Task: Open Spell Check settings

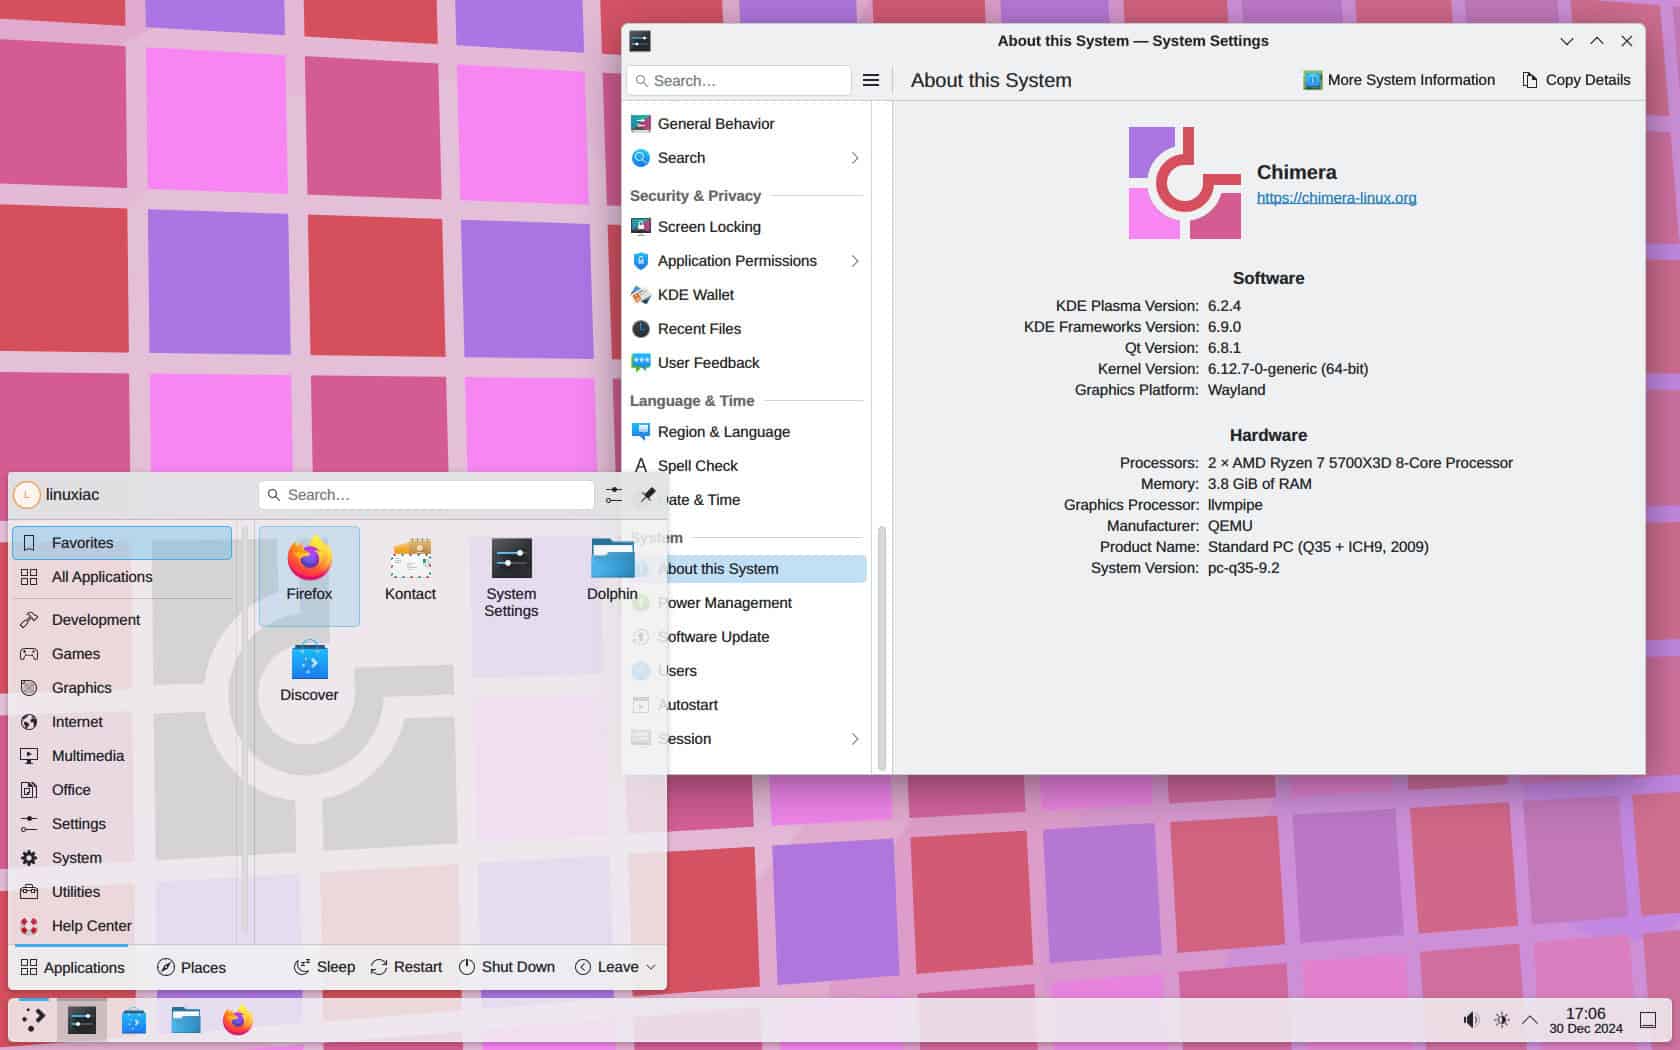Action: click(697, 465)
